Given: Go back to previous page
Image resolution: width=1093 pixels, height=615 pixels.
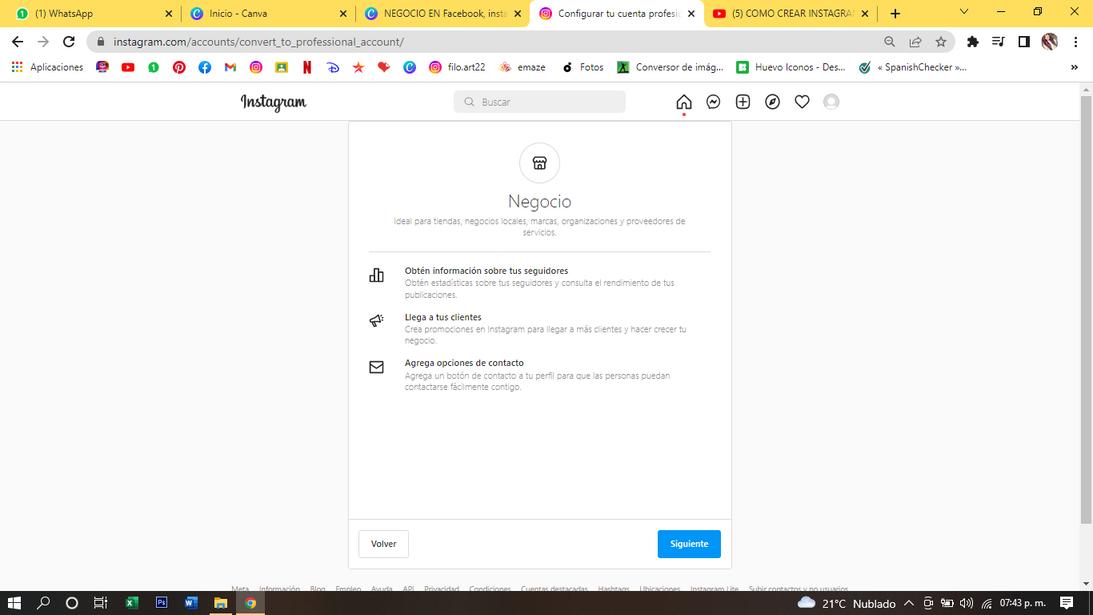Looking at the screenshot, I should 17,42.
